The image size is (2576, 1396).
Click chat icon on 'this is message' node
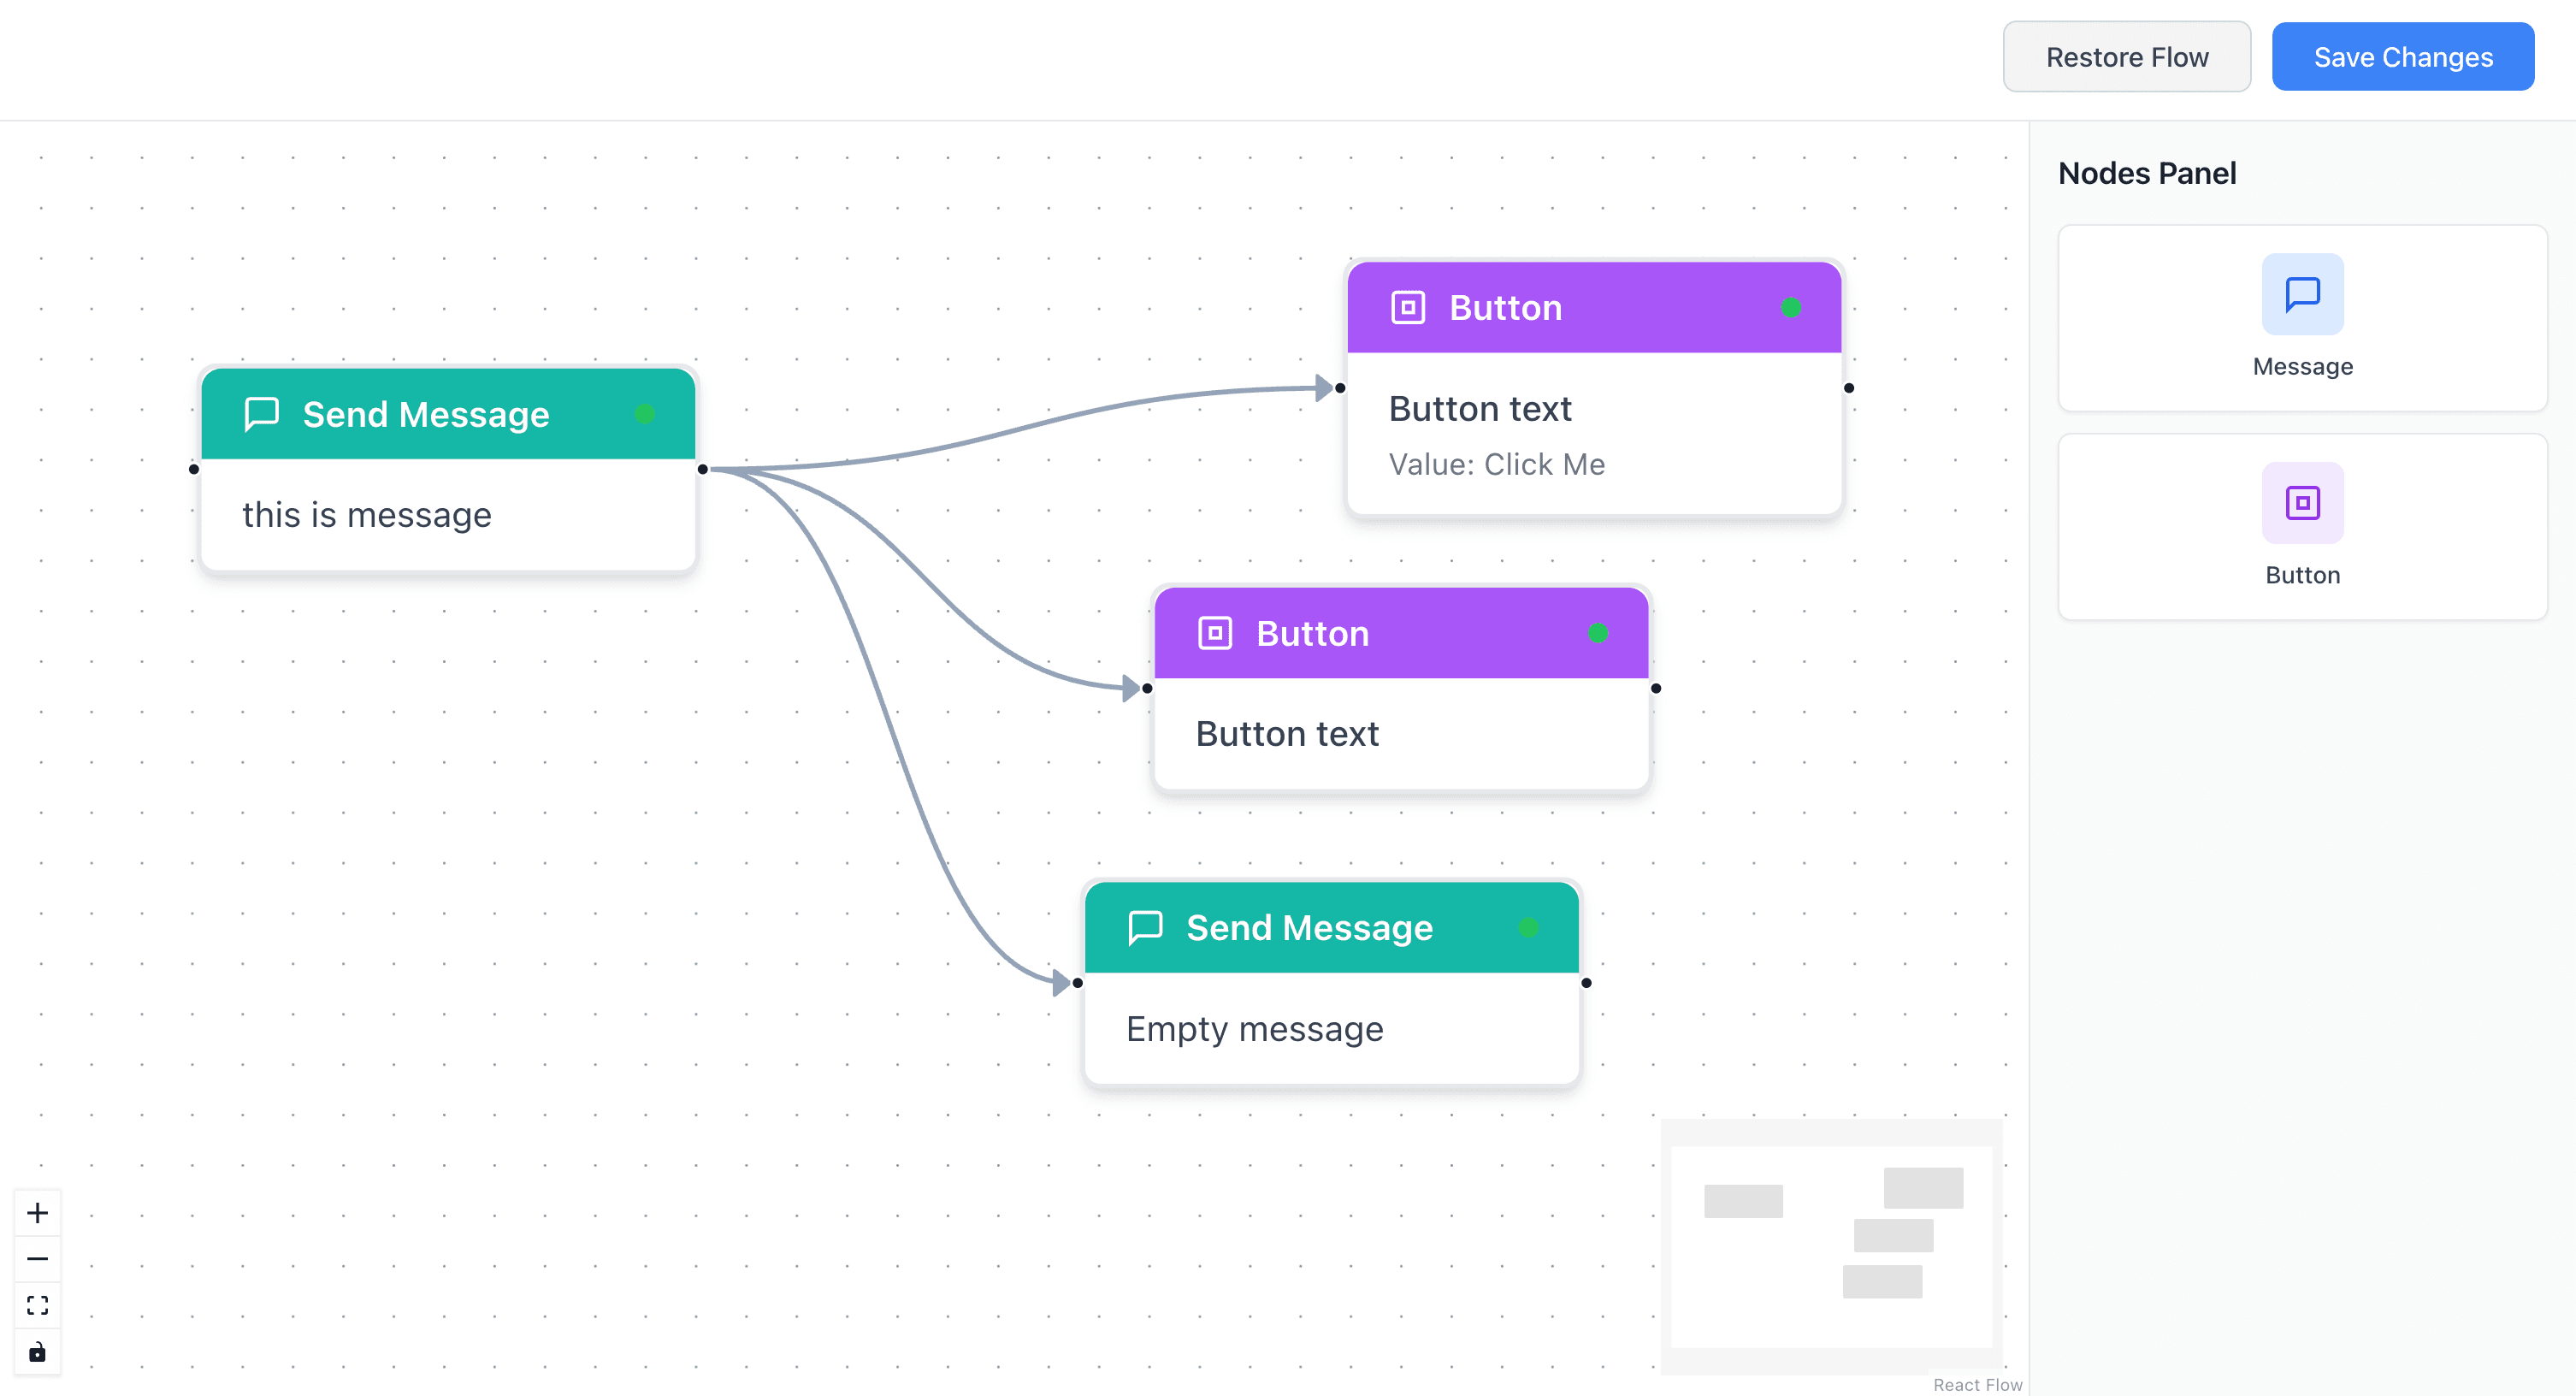261,413
